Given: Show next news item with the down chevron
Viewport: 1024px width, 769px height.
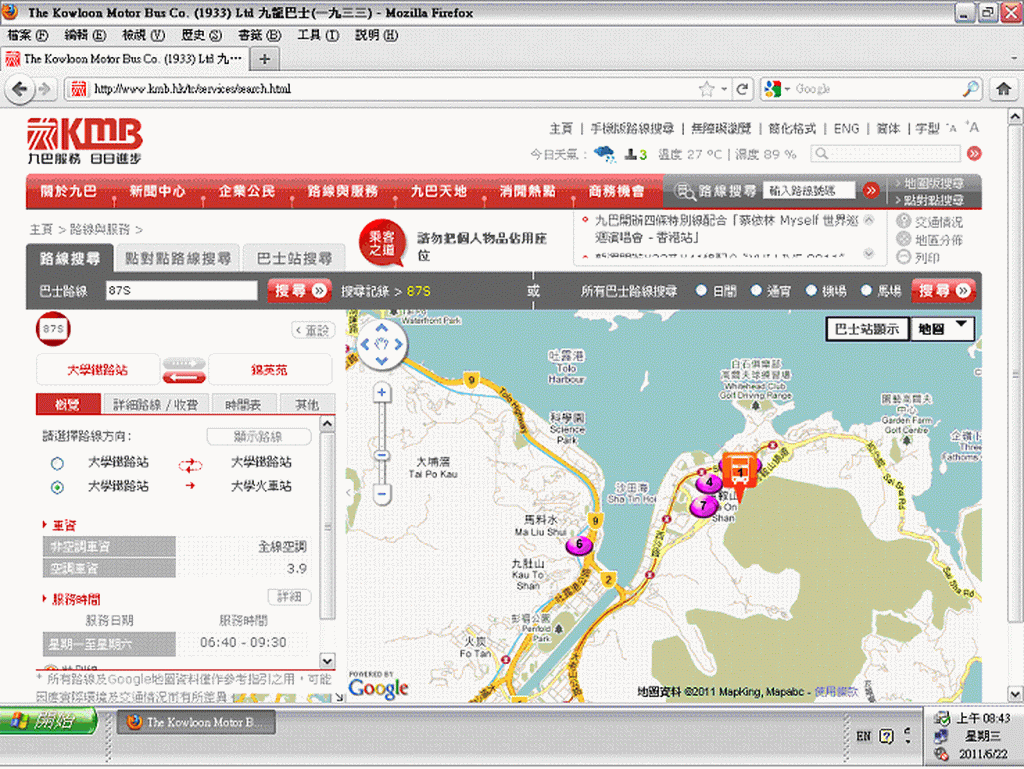Looking at the screenshot, I should 869,254.
